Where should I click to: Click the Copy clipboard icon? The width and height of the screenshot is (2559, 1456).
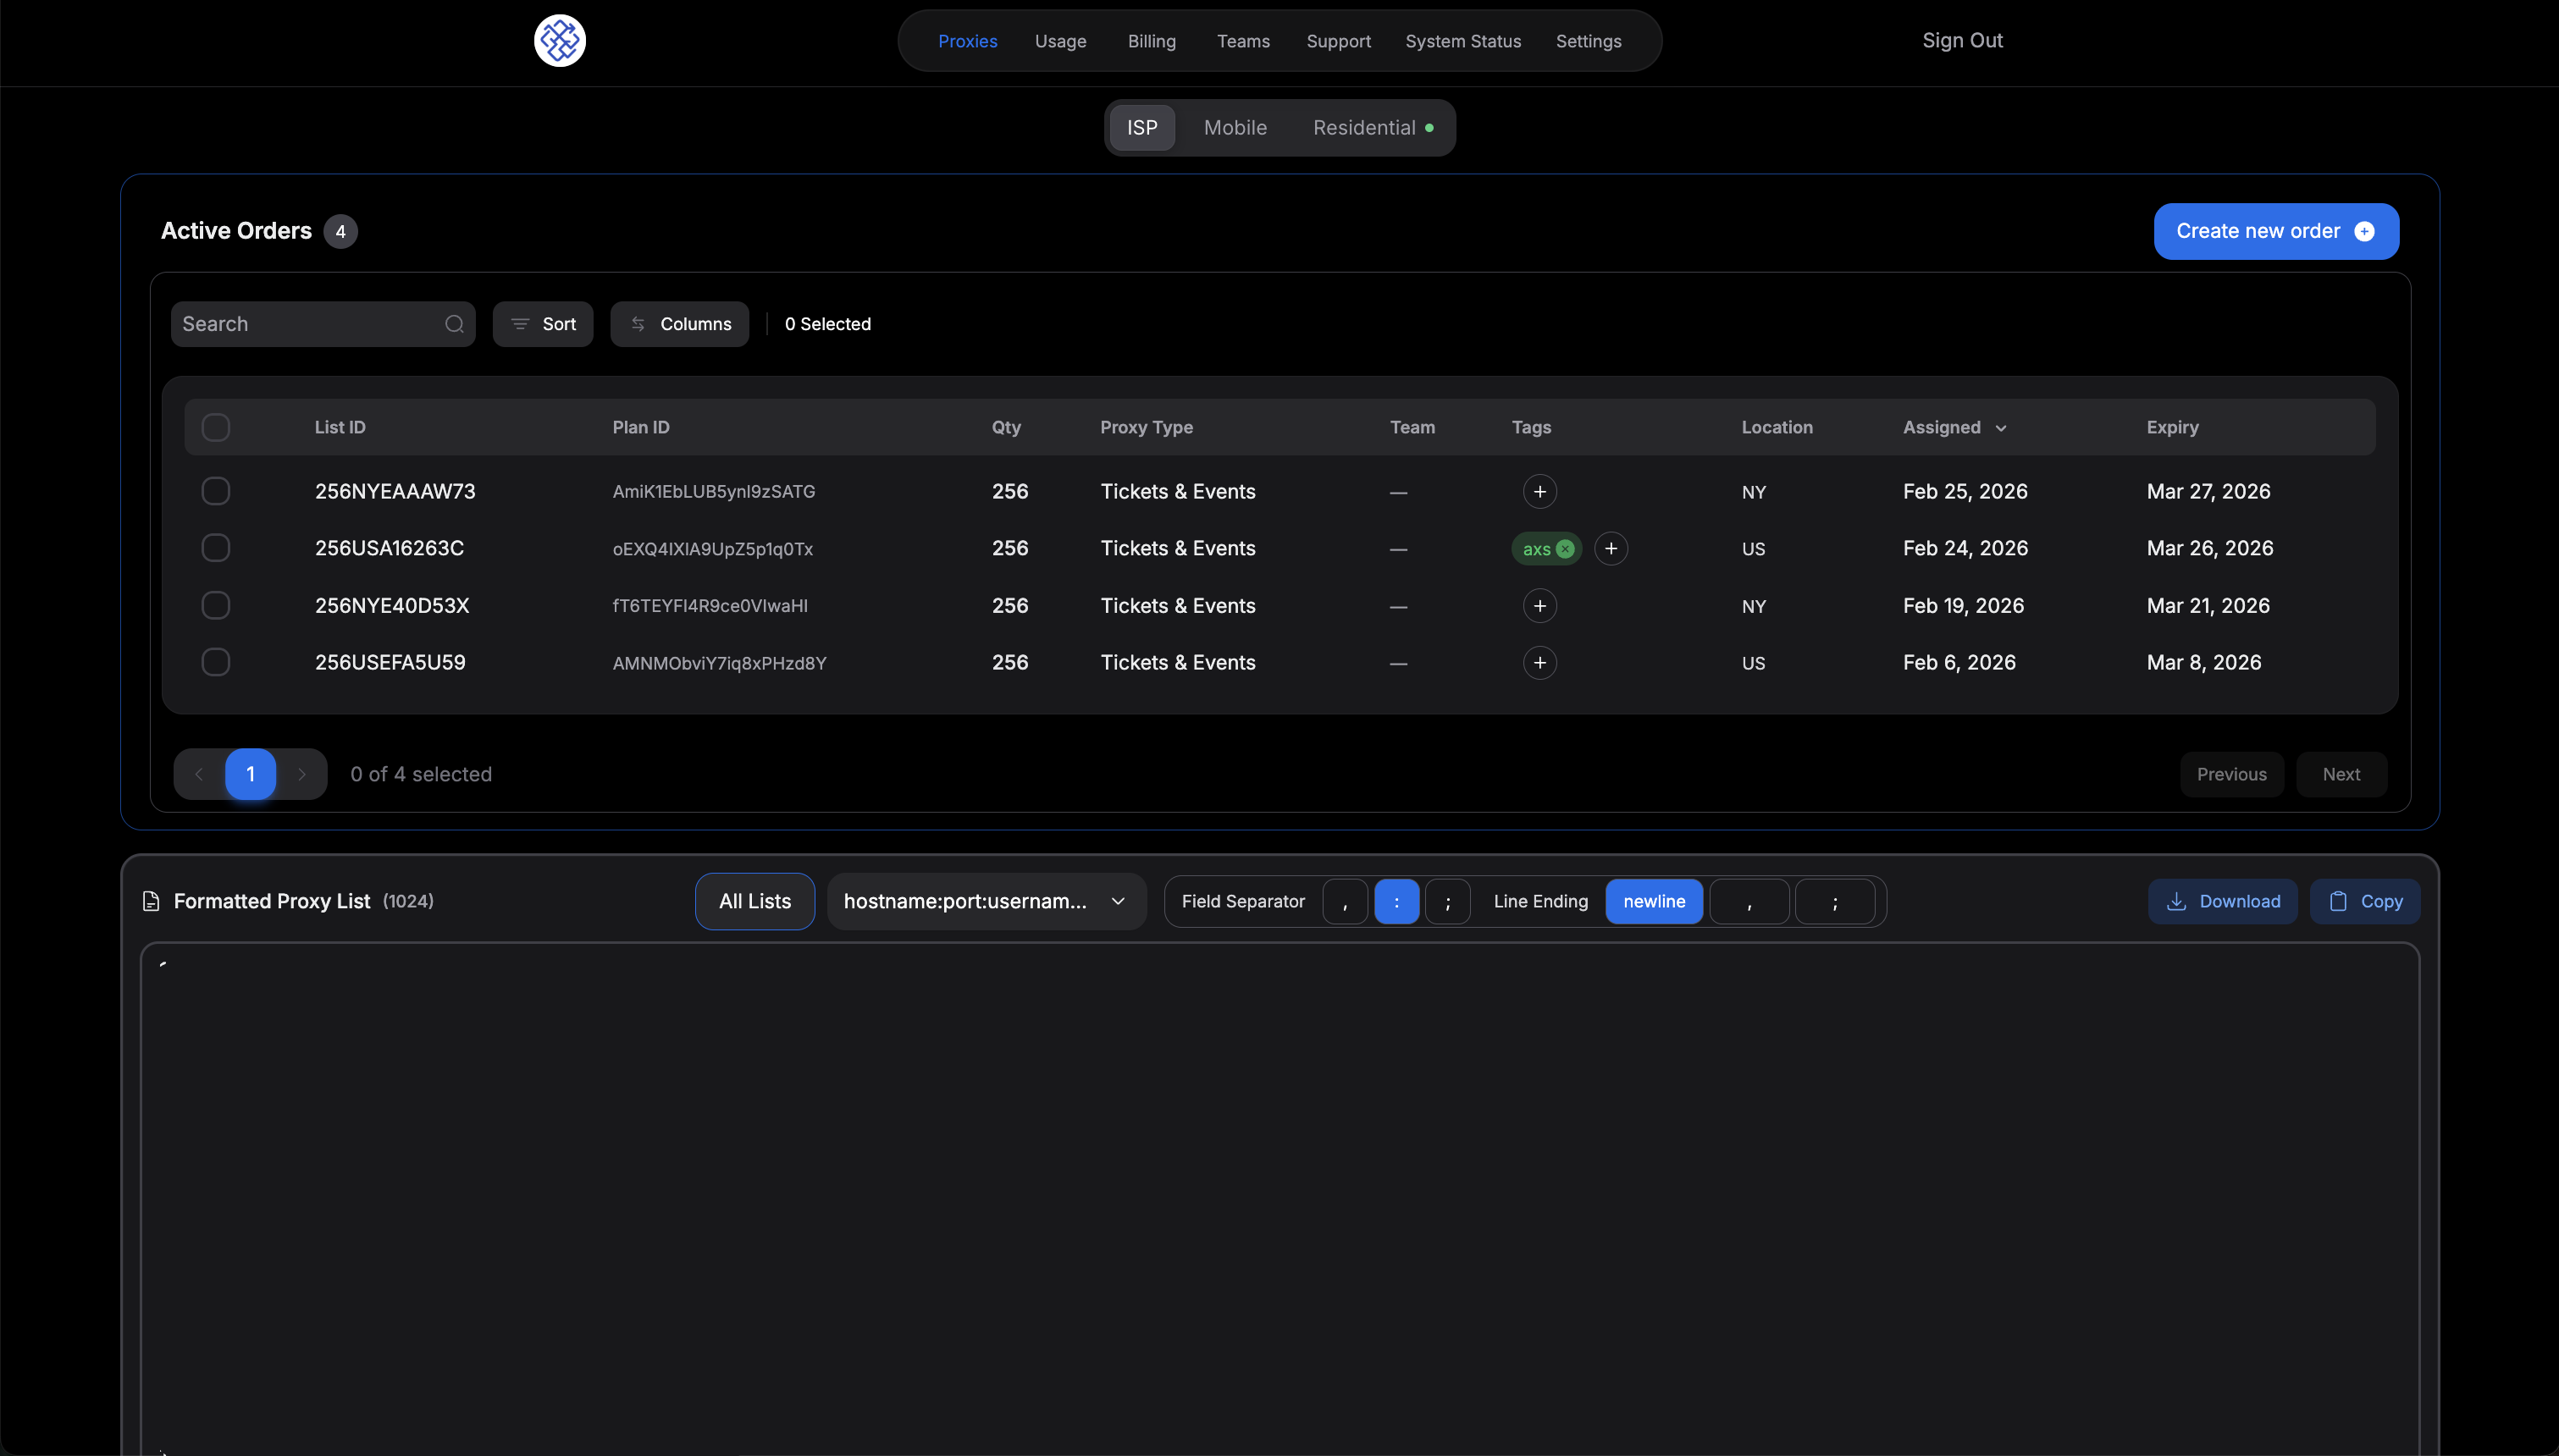tap(2338, 902)
